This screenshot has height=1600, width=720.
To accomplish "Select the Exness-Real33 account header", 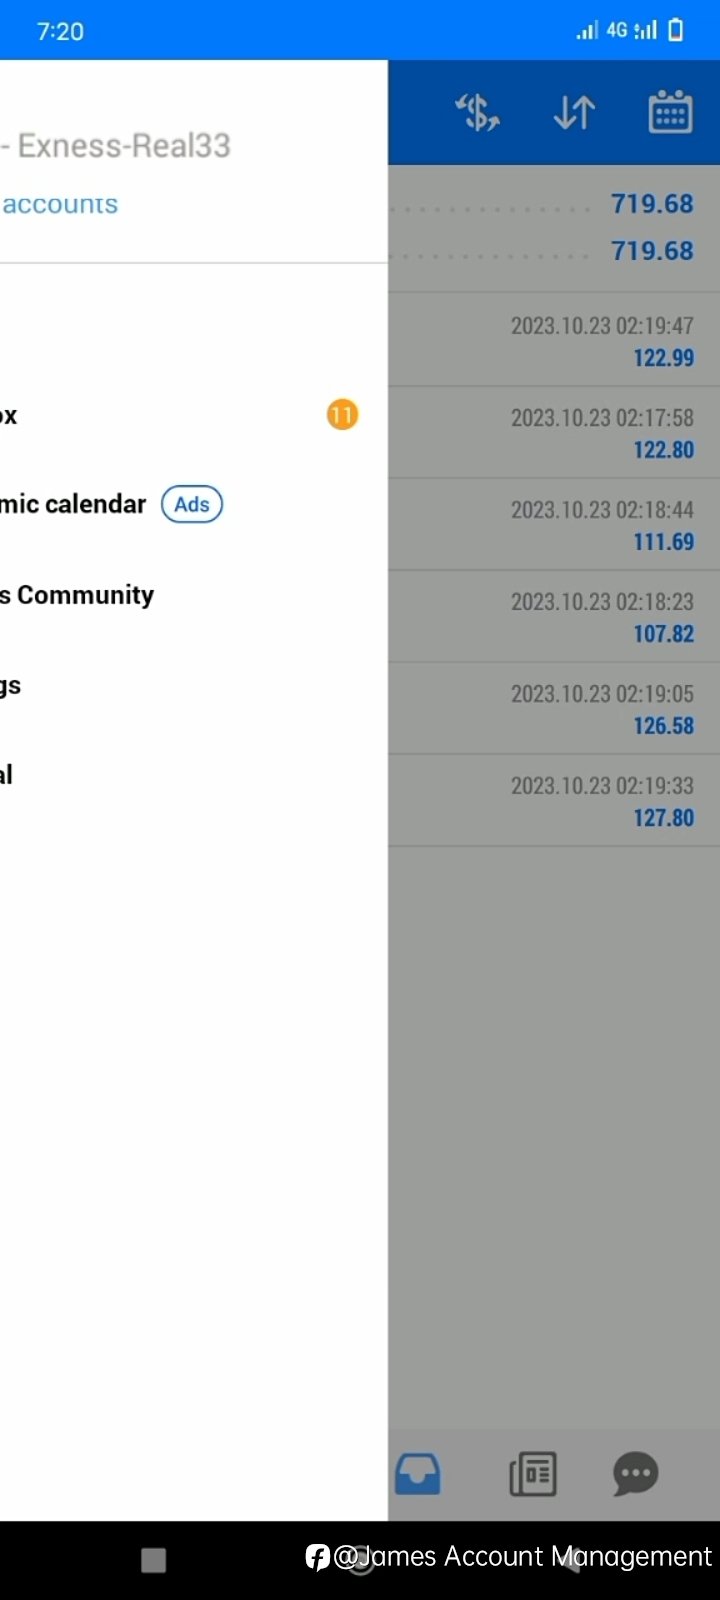I will [x=116, y=146].
